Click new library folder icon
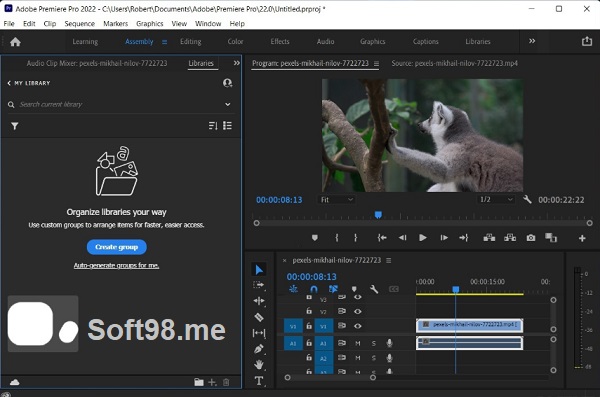This screenshot has height=397, width=600. click(199, 382)
